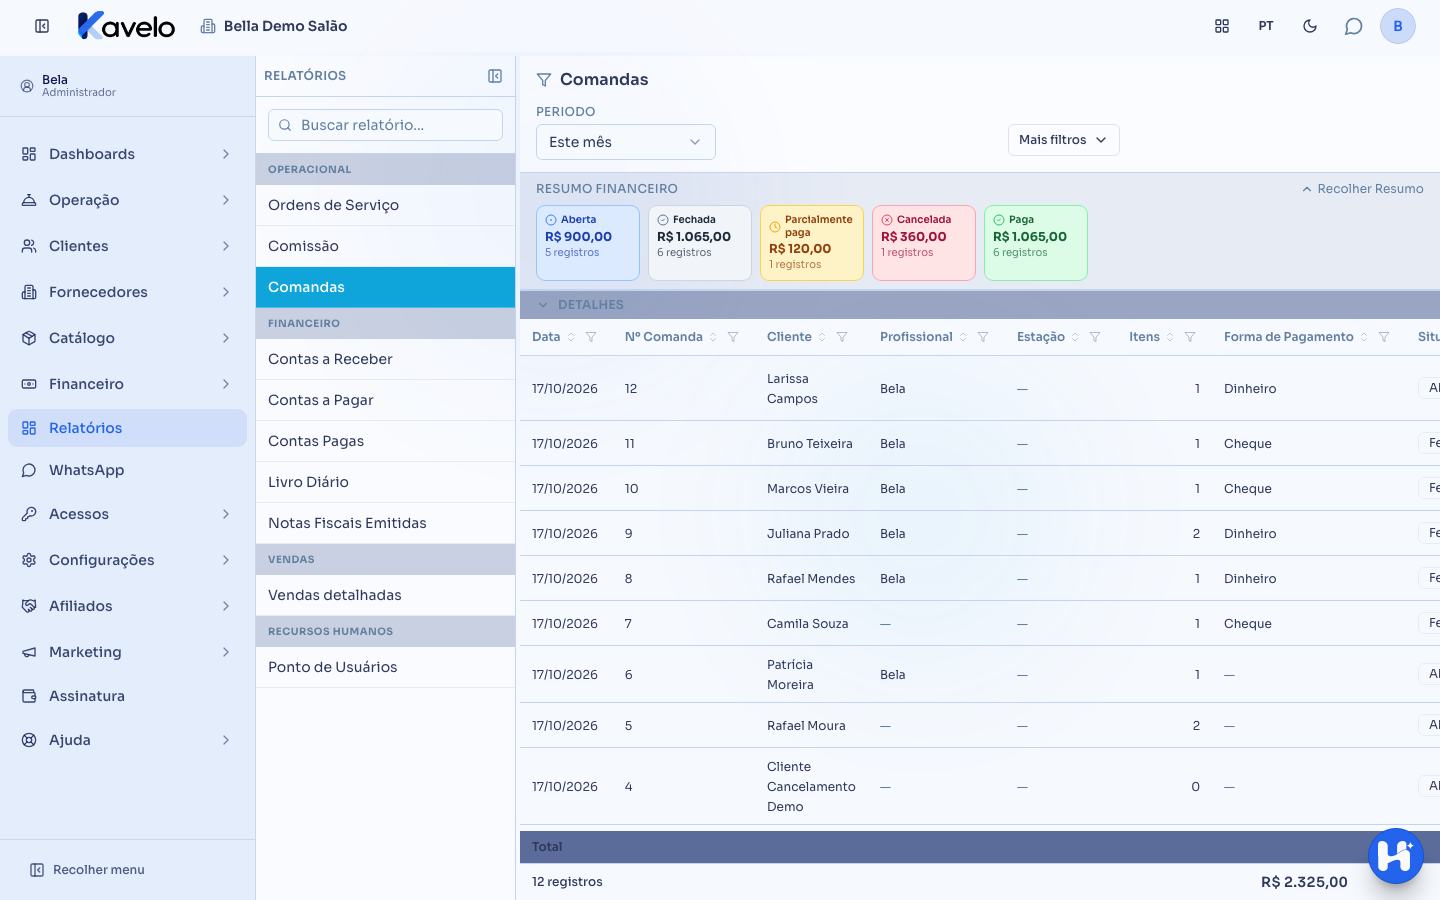Click the filter icon in Itens column
Image resolution: width=1440 pixels, height=900 pixels.
click(x=1190, y=337)
